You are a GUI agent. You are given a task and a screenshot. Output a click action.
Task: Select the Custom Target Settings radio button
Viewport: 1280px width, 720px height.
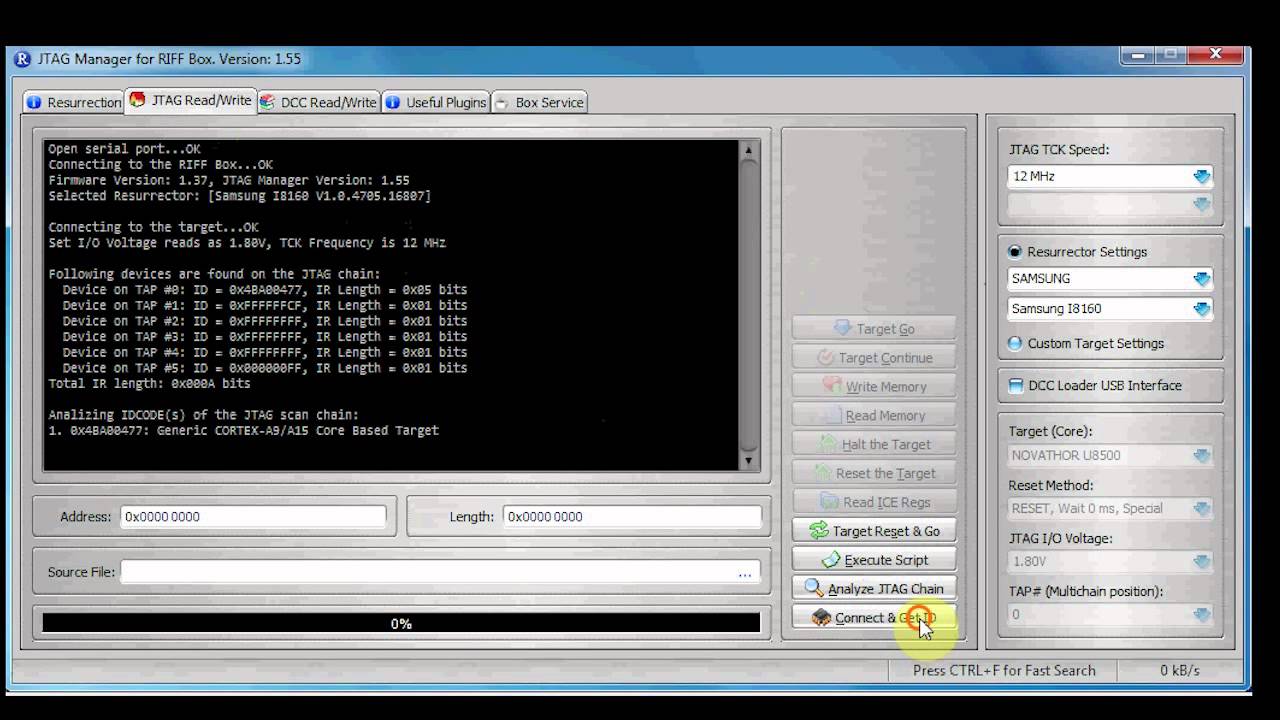pos(1016,343)
